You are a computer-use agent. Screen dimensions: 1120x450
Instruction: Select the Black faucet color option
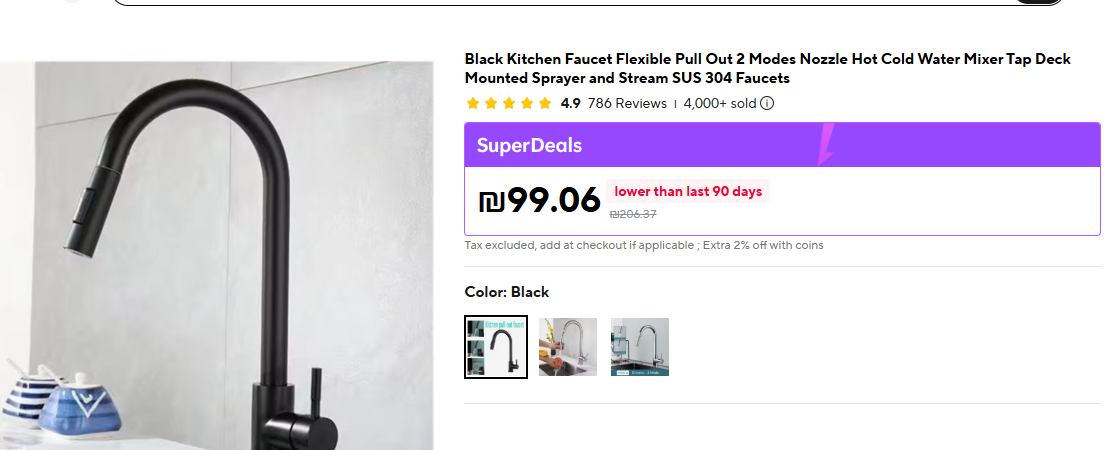coord(496,347)
